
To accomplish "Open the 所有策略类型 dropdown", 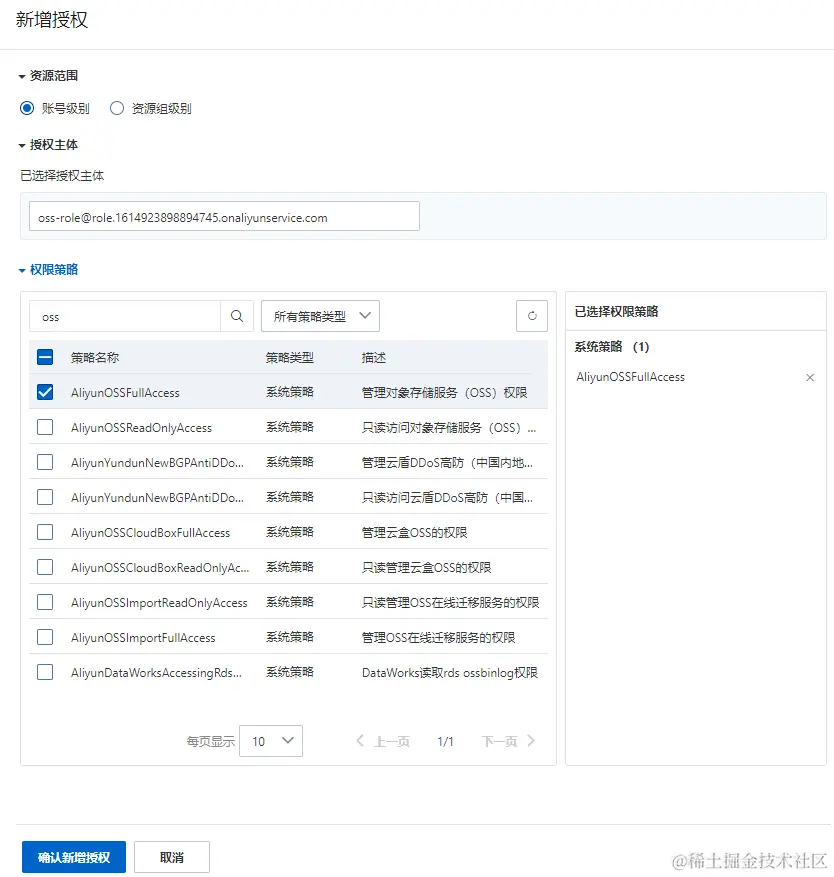I will click(x=321, y=316).
